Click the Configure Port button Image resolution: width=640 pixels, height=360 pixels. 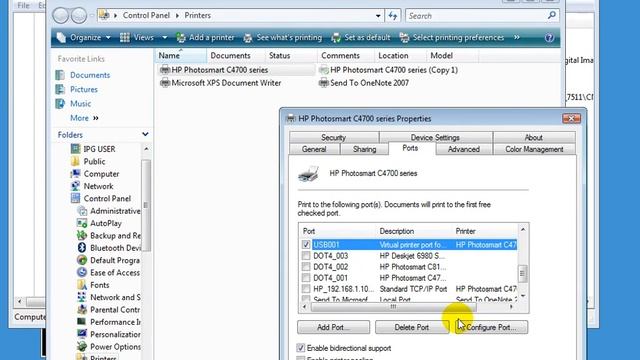[491, 327]
